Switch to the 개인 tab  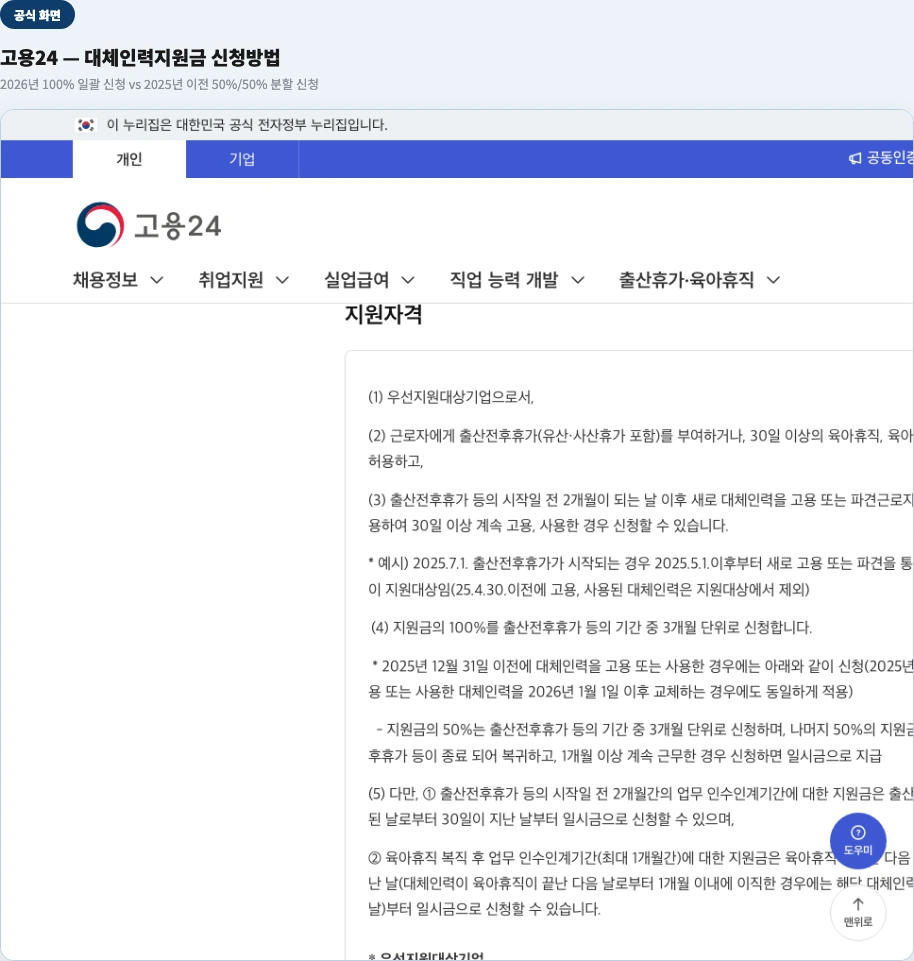click(x=129, y=159)
